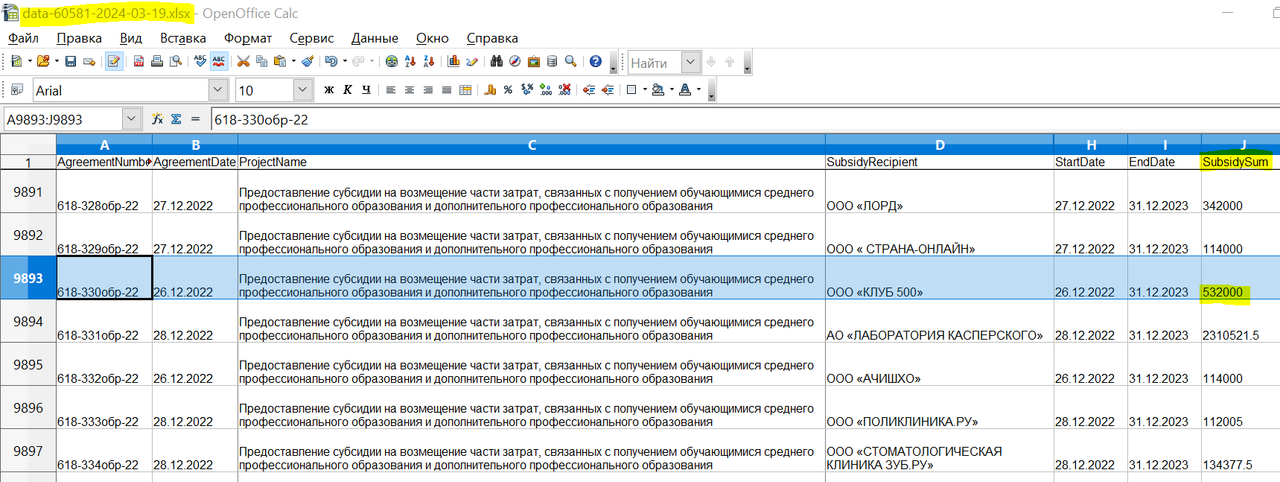Expand the font size 10 dropdown
Screen dimensions: 1280x482
[x=302, y=90]
